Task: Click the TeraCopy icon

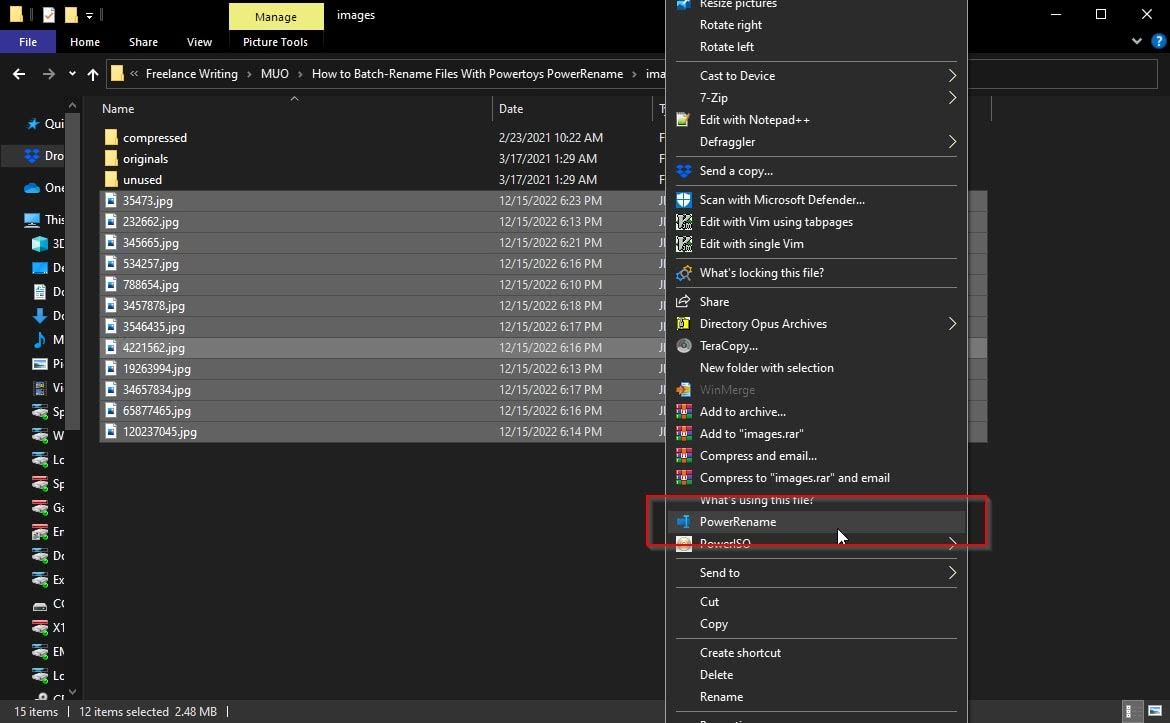Action: 684,346
